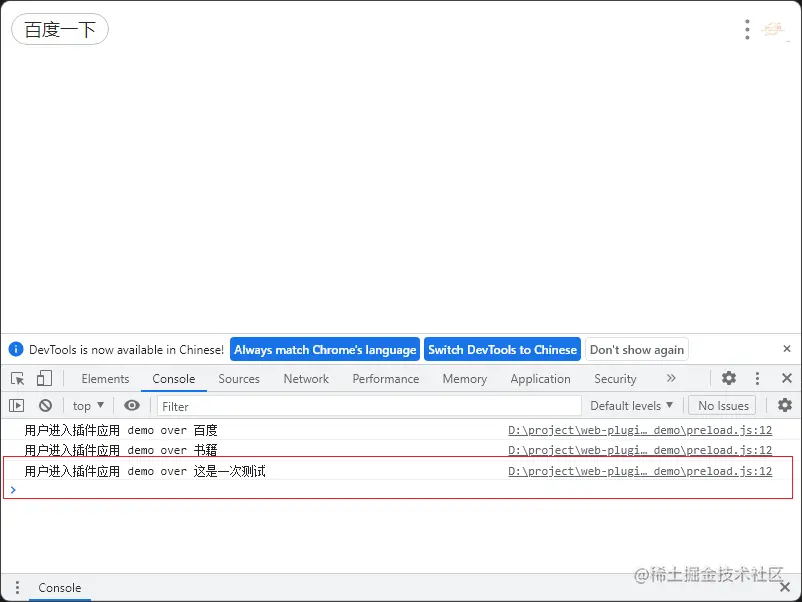Close the DevTools panel
802x602 pixels.
click(787, 378)
